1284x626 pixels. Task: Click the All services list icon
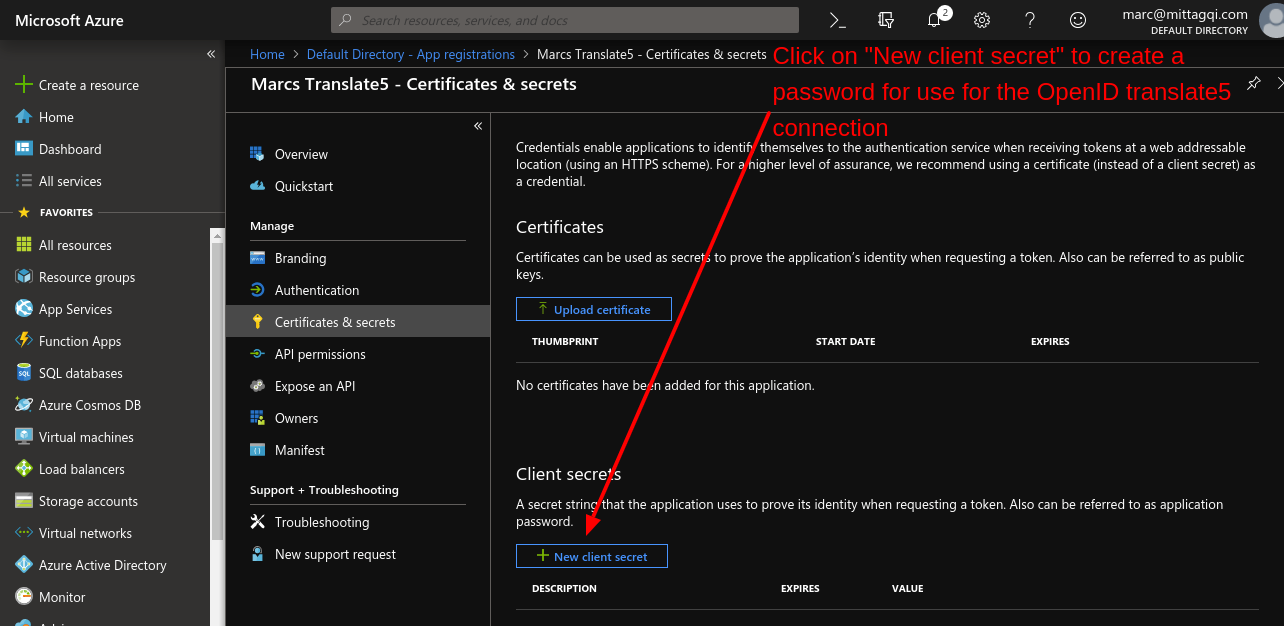pyautogui.click(x=24, y=181)
